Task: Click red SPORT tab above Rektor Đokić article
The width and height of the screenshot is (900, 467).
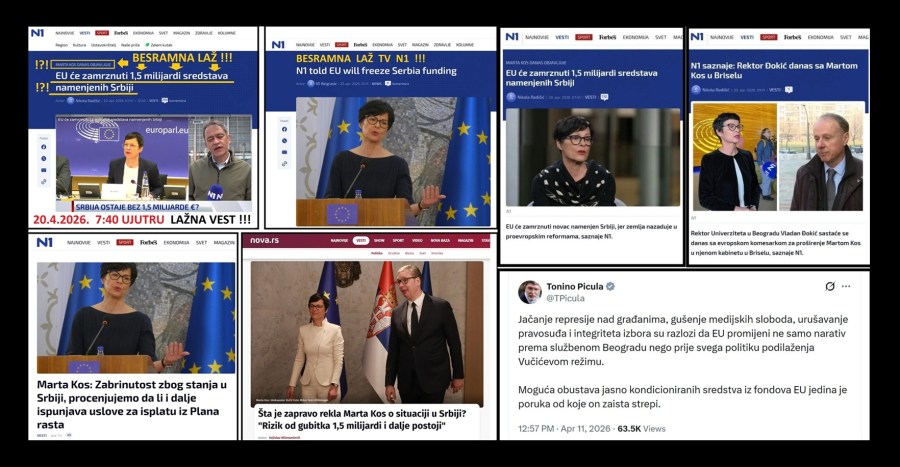Action: [x=769, y=37]
